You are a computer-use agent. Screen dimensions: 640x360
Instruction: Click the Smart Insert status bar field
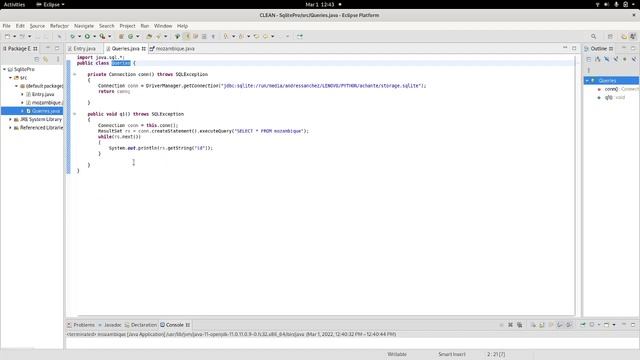coord(452,354)
